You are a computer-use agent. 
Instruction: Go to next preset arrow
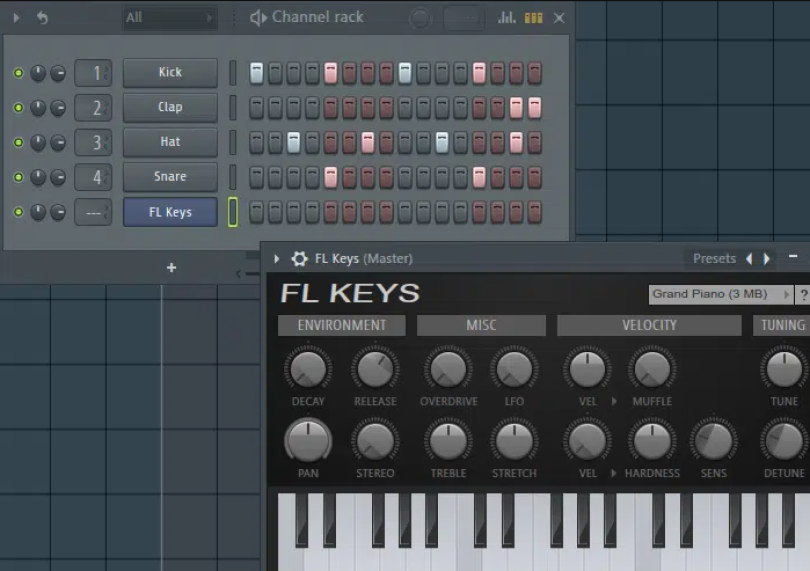pyautogui.click(x=767, y=258)
